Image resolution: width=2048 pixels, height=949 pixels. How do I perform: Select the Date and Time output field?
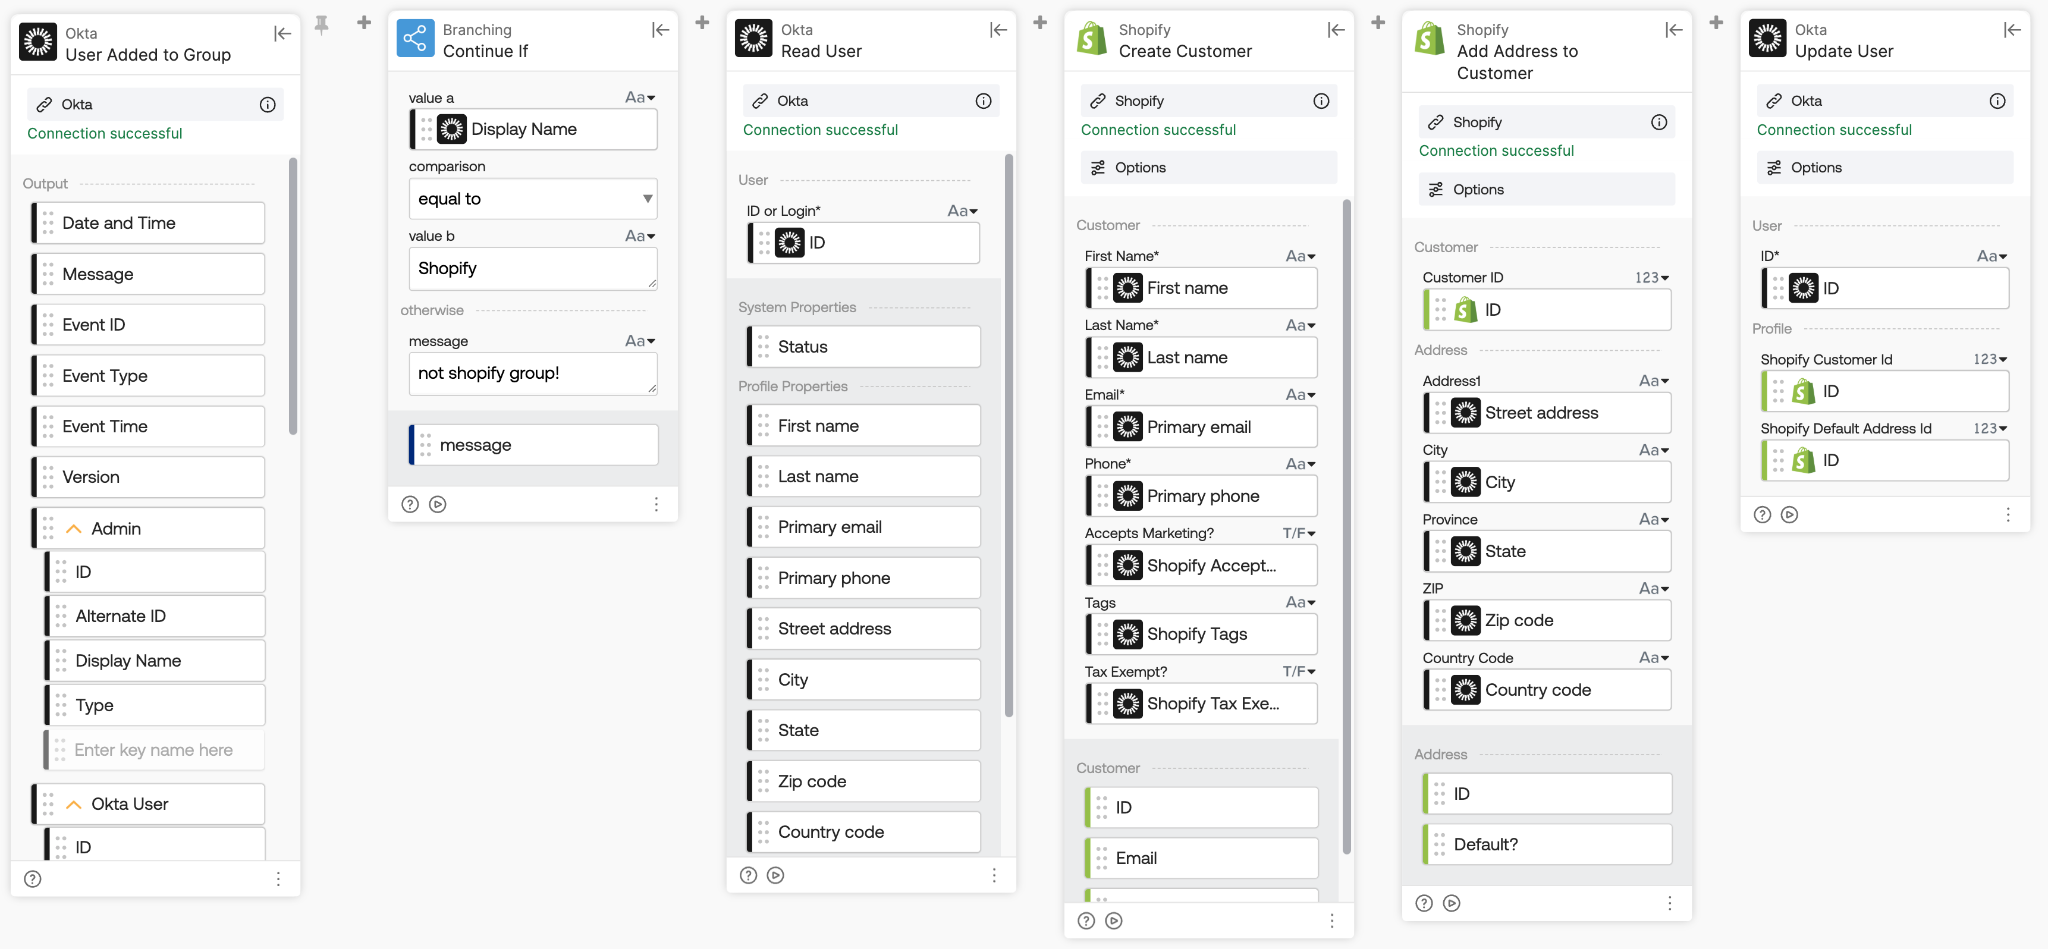[x=148, y=223]
